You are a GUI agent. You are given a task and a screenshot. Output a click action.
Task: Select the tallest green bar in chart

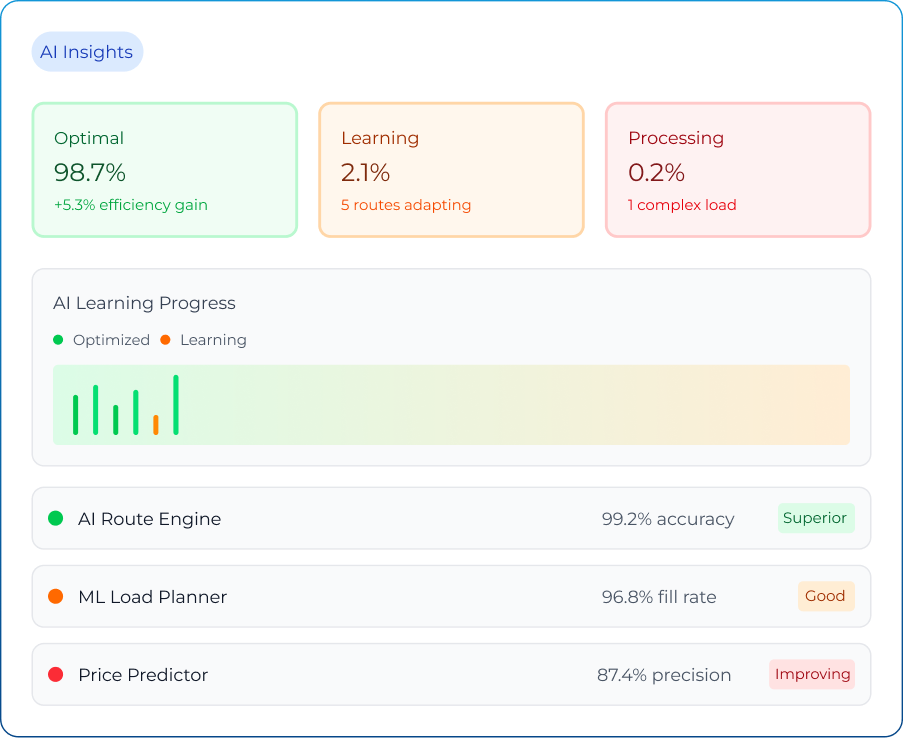point(176,405)
